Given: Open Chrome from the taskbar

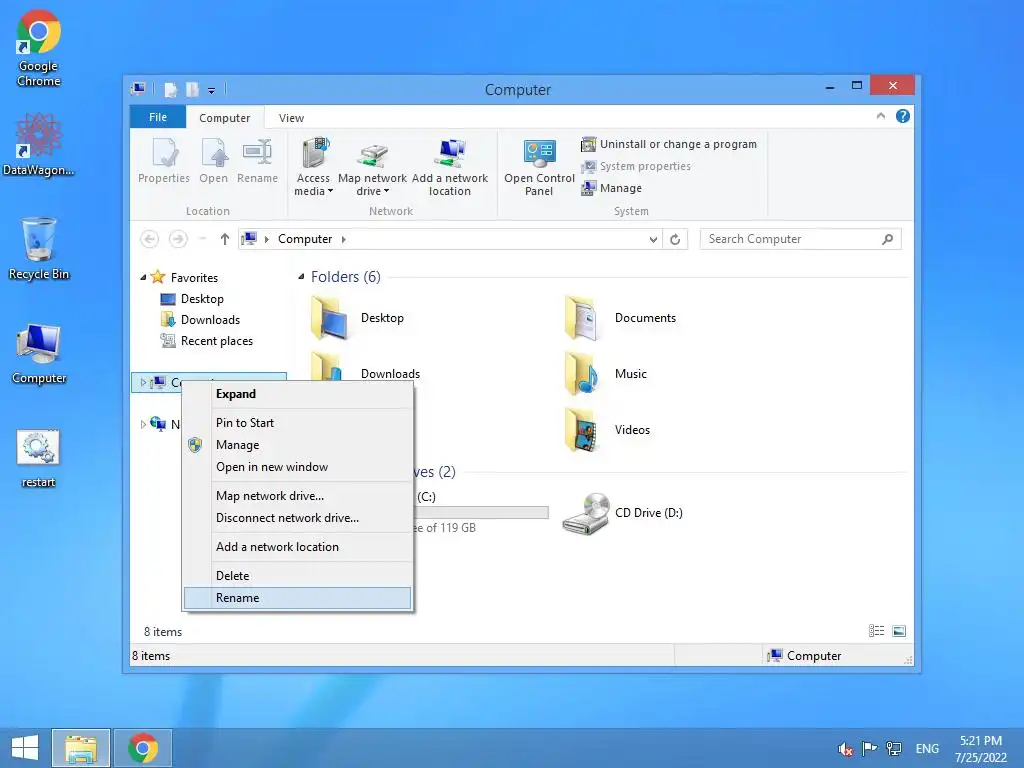Looking at the screenshot, I should click(143, 748).
